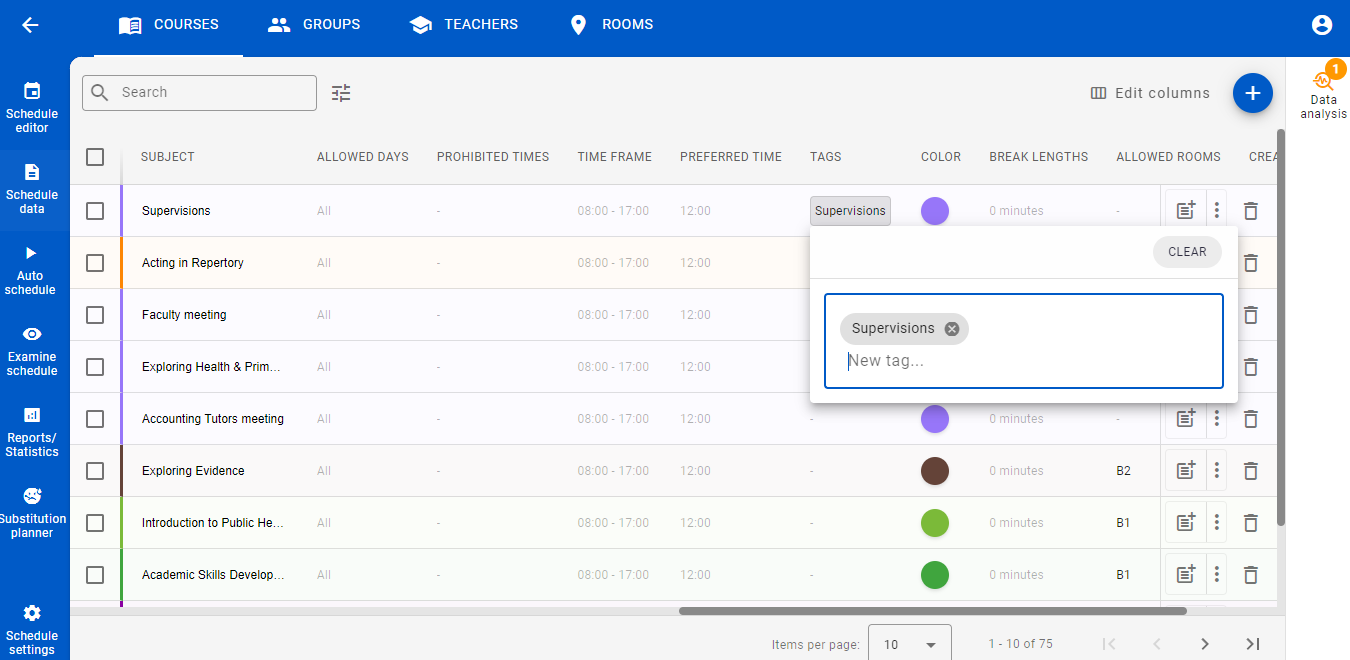Check the Exploring Health & Prim... row
The image size is (1350, 660).
(x=95, y=367)
